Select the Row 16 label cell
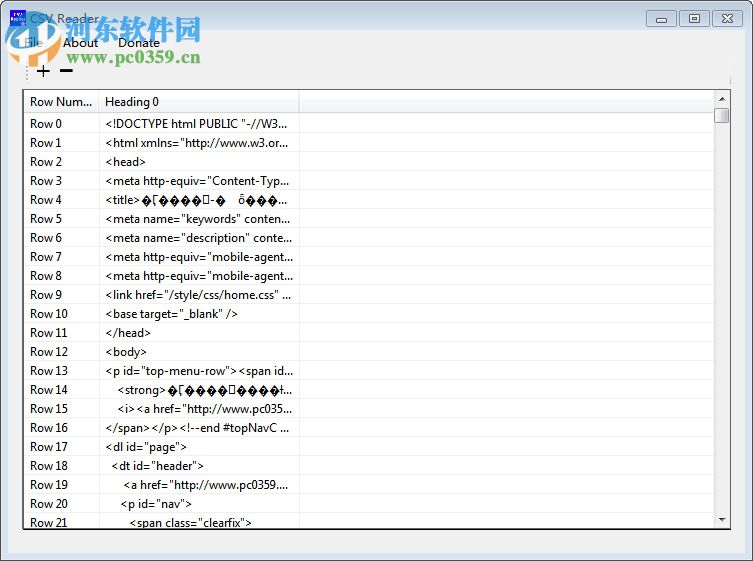Image resolution: width=753 pixels, height=561 pixels. click(62, 428)
